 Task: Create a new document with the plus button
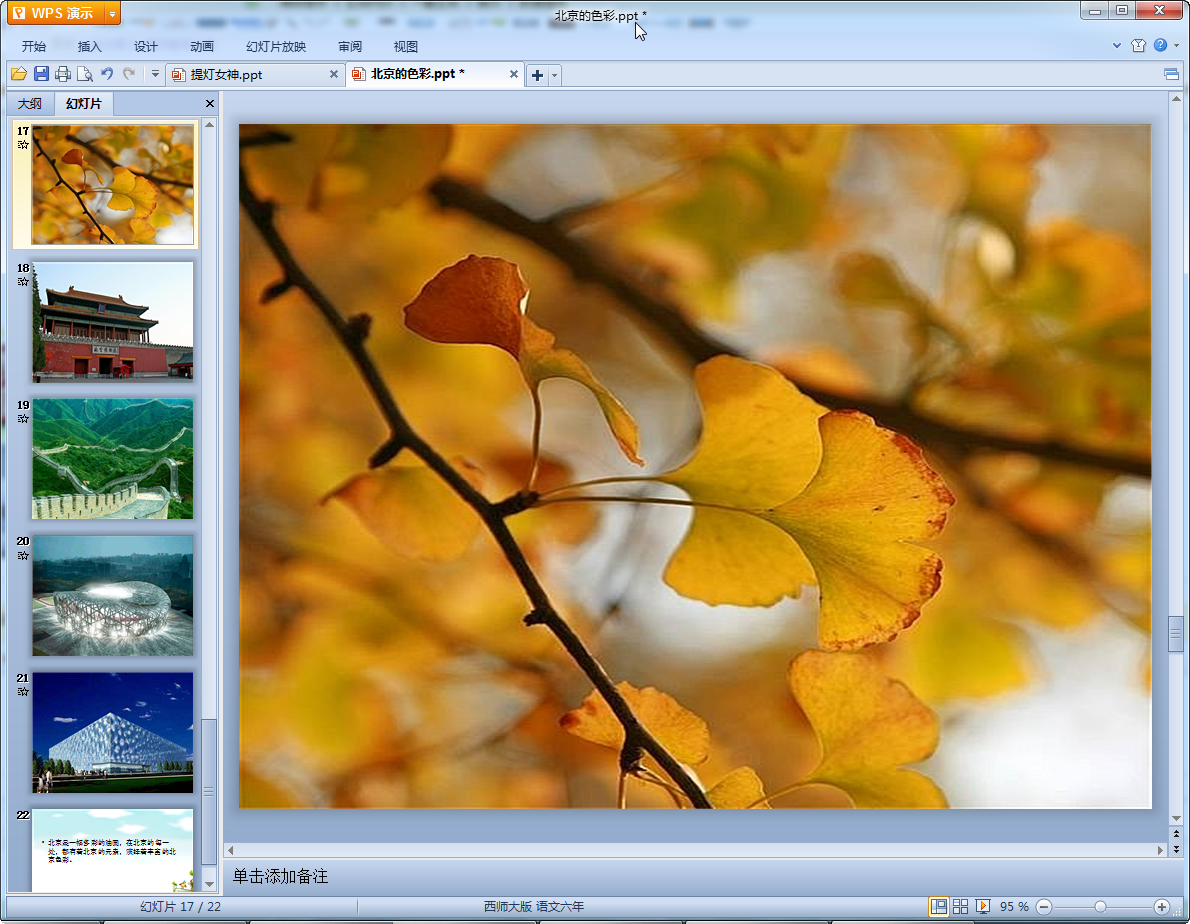click(537, 75)
